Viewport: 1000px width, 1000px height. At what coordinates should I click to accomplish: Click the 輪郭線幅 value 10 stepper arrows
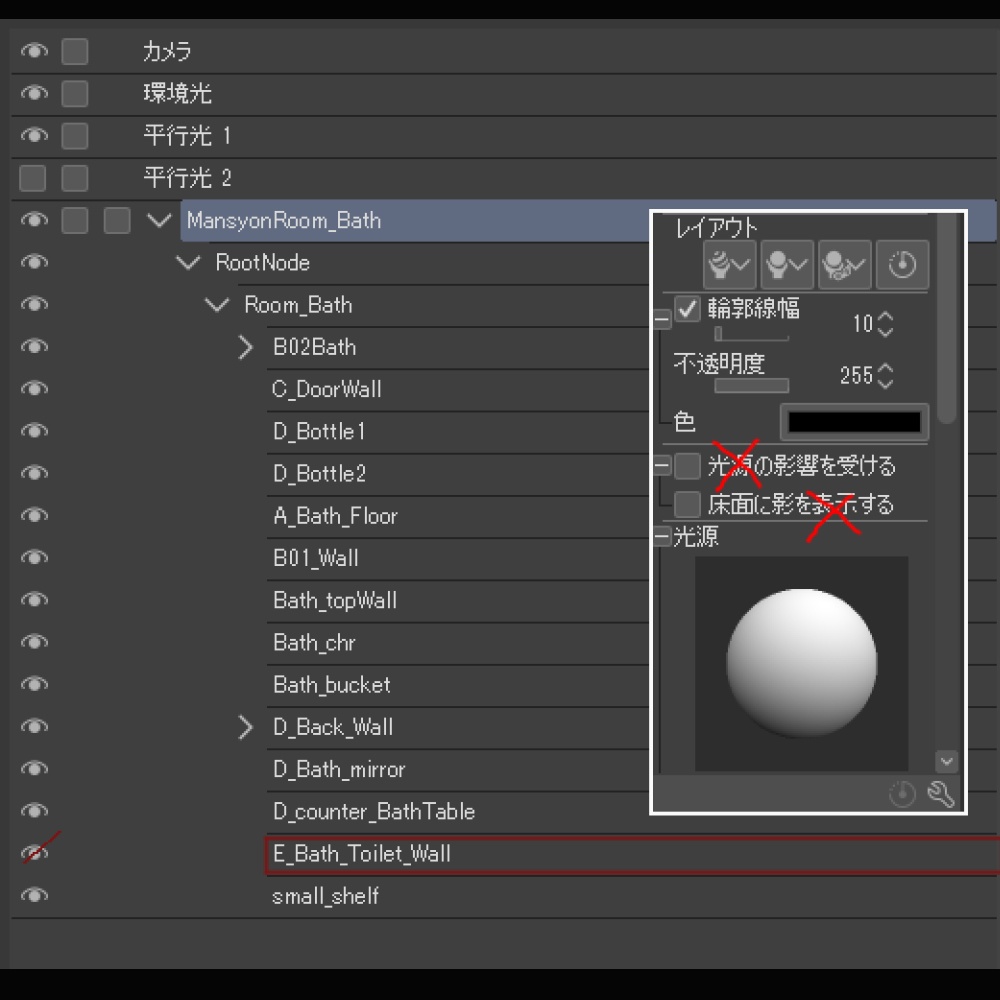point(885,324)
